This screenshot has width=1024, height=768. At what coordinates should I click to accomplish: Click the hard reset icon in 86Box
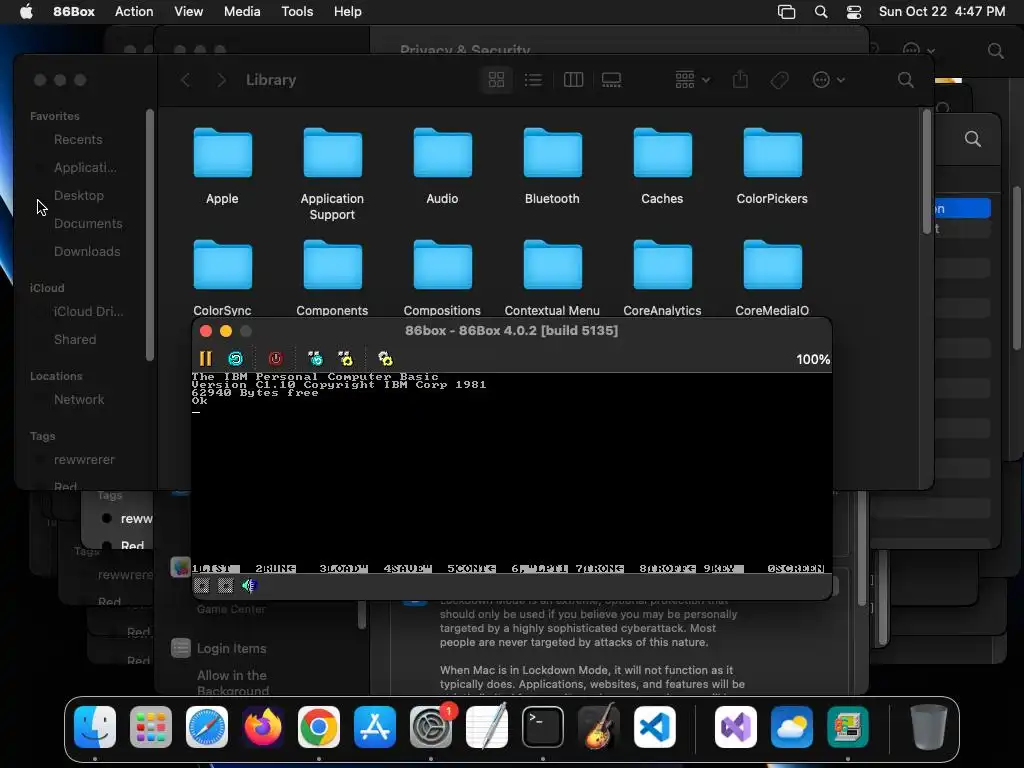coord(236,359)
